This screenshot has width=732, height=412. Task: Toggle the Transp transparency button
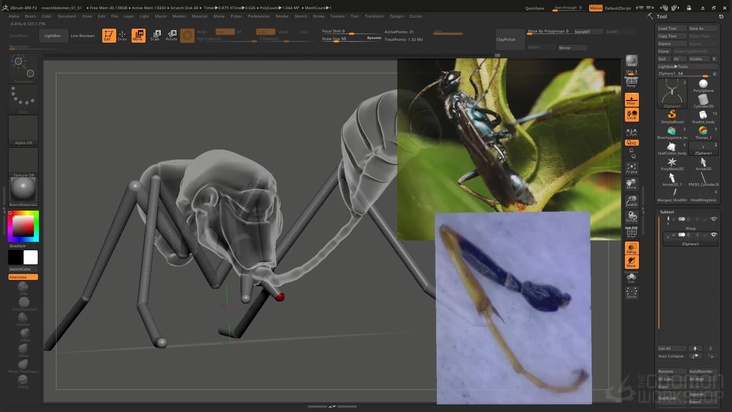[x=632, y=248]
